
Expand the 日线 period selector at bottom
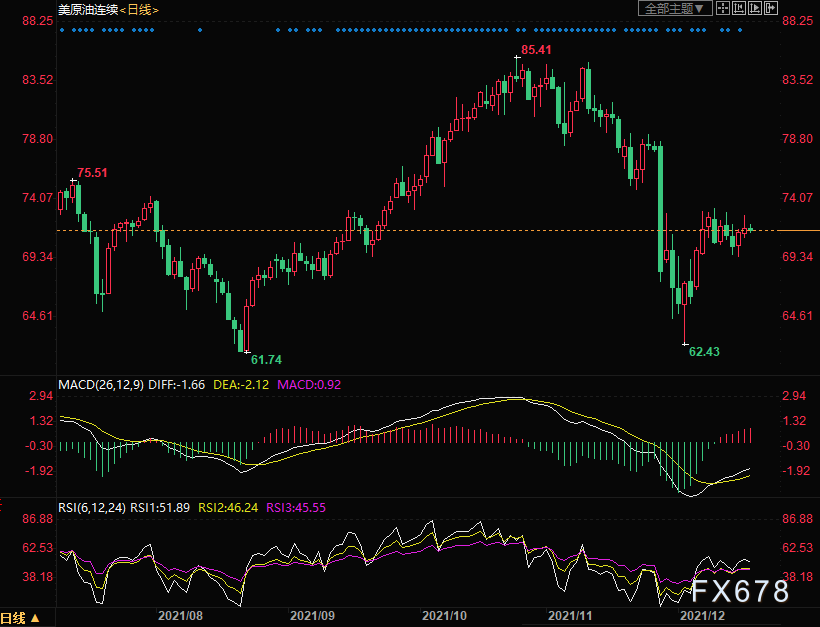[20, 619]
